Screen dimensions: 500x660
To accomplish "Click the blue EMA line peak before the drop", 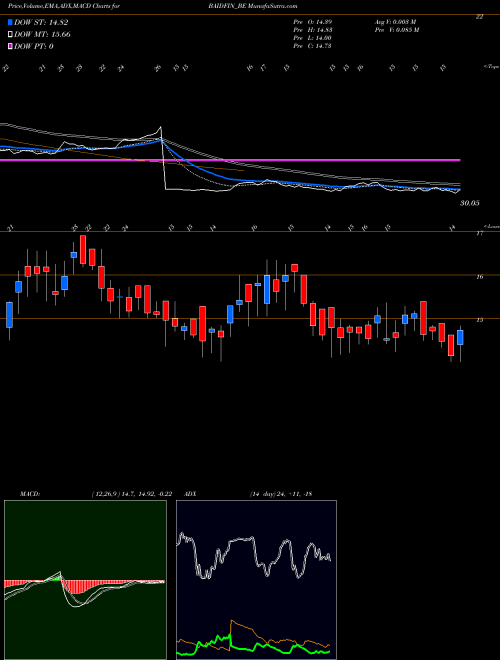I will 160,141.
